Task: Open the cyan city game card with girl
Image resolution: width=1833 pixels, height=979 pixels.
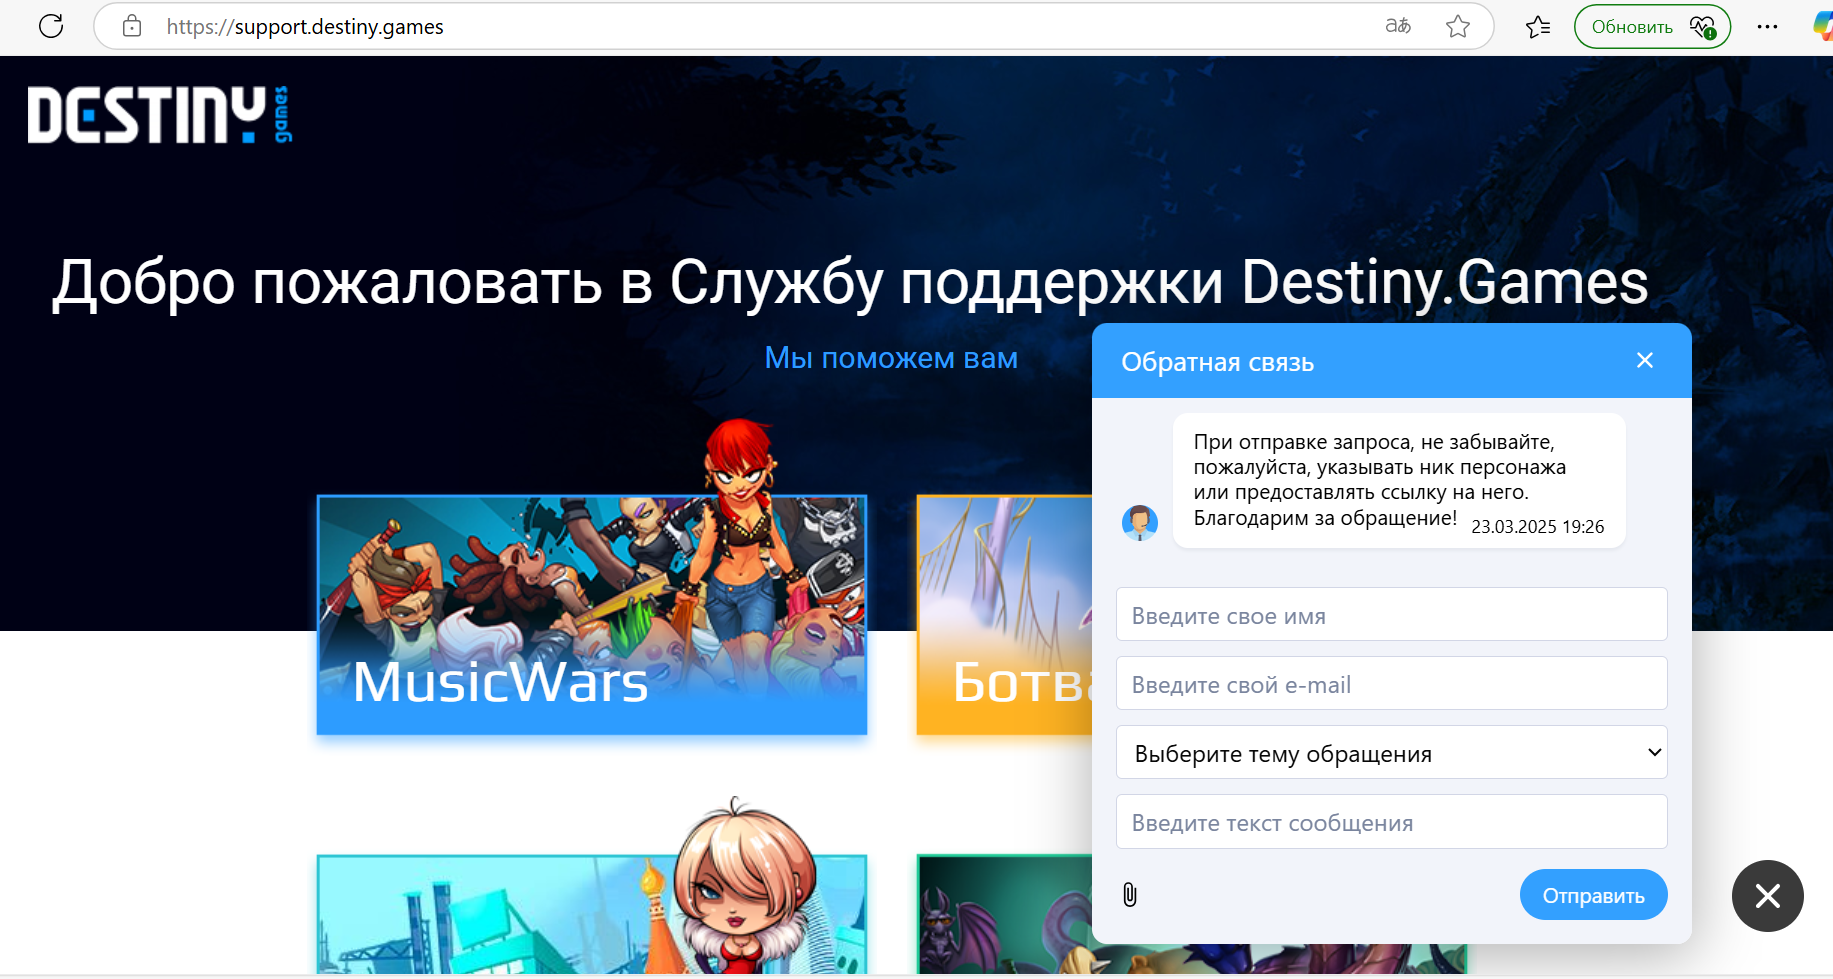Action: (592, 913)
